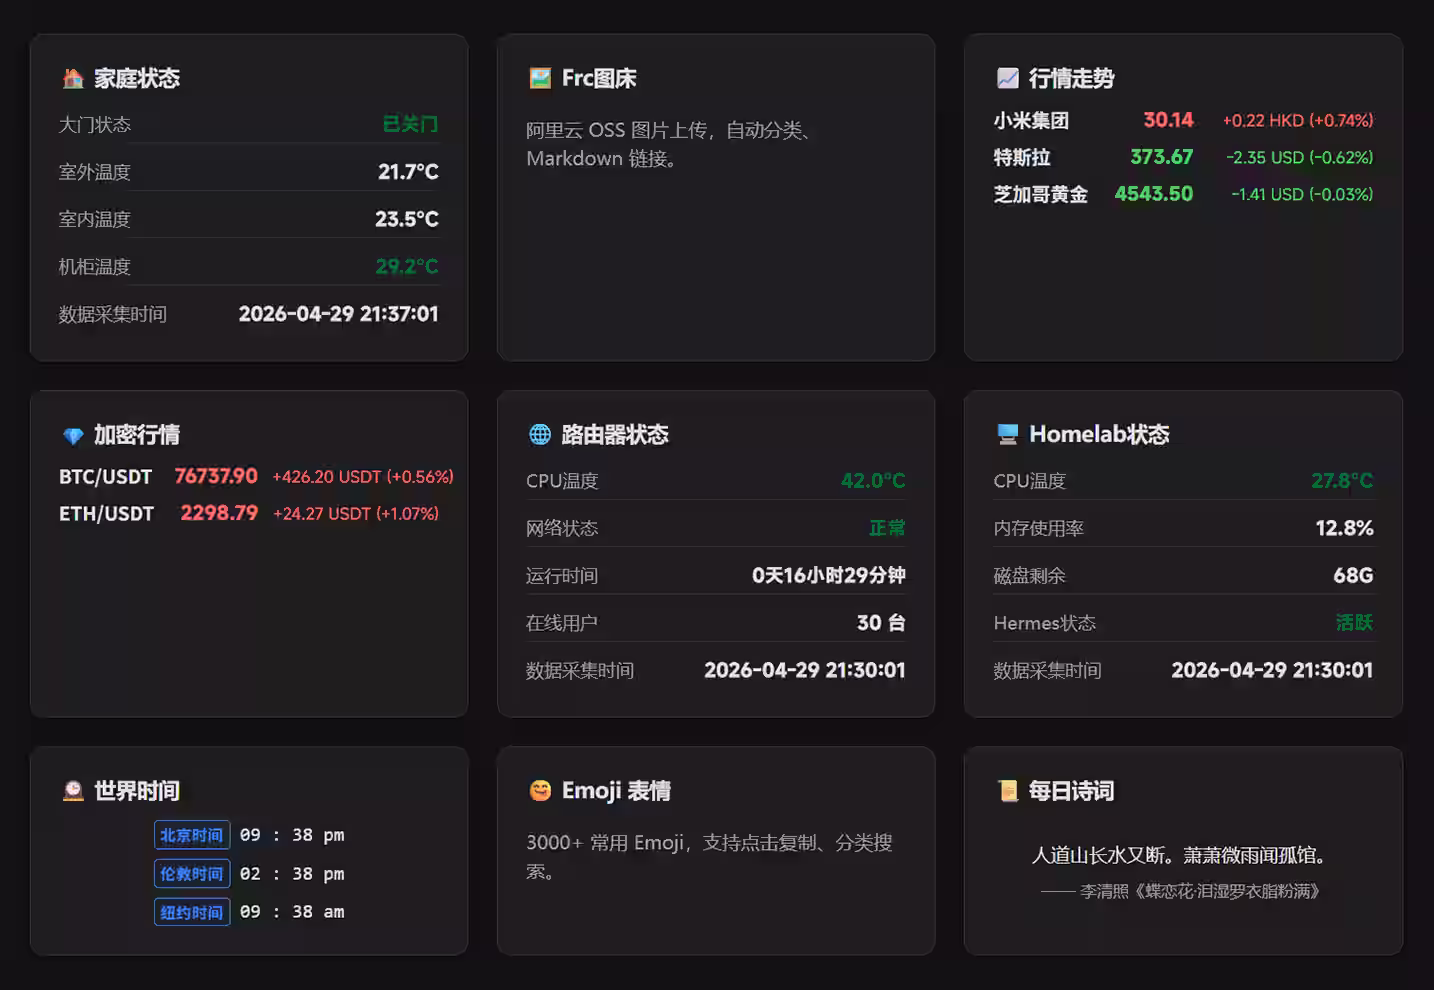Select the 北京时间 badge
Screen dimensions: 1434x990
(192, 835)
